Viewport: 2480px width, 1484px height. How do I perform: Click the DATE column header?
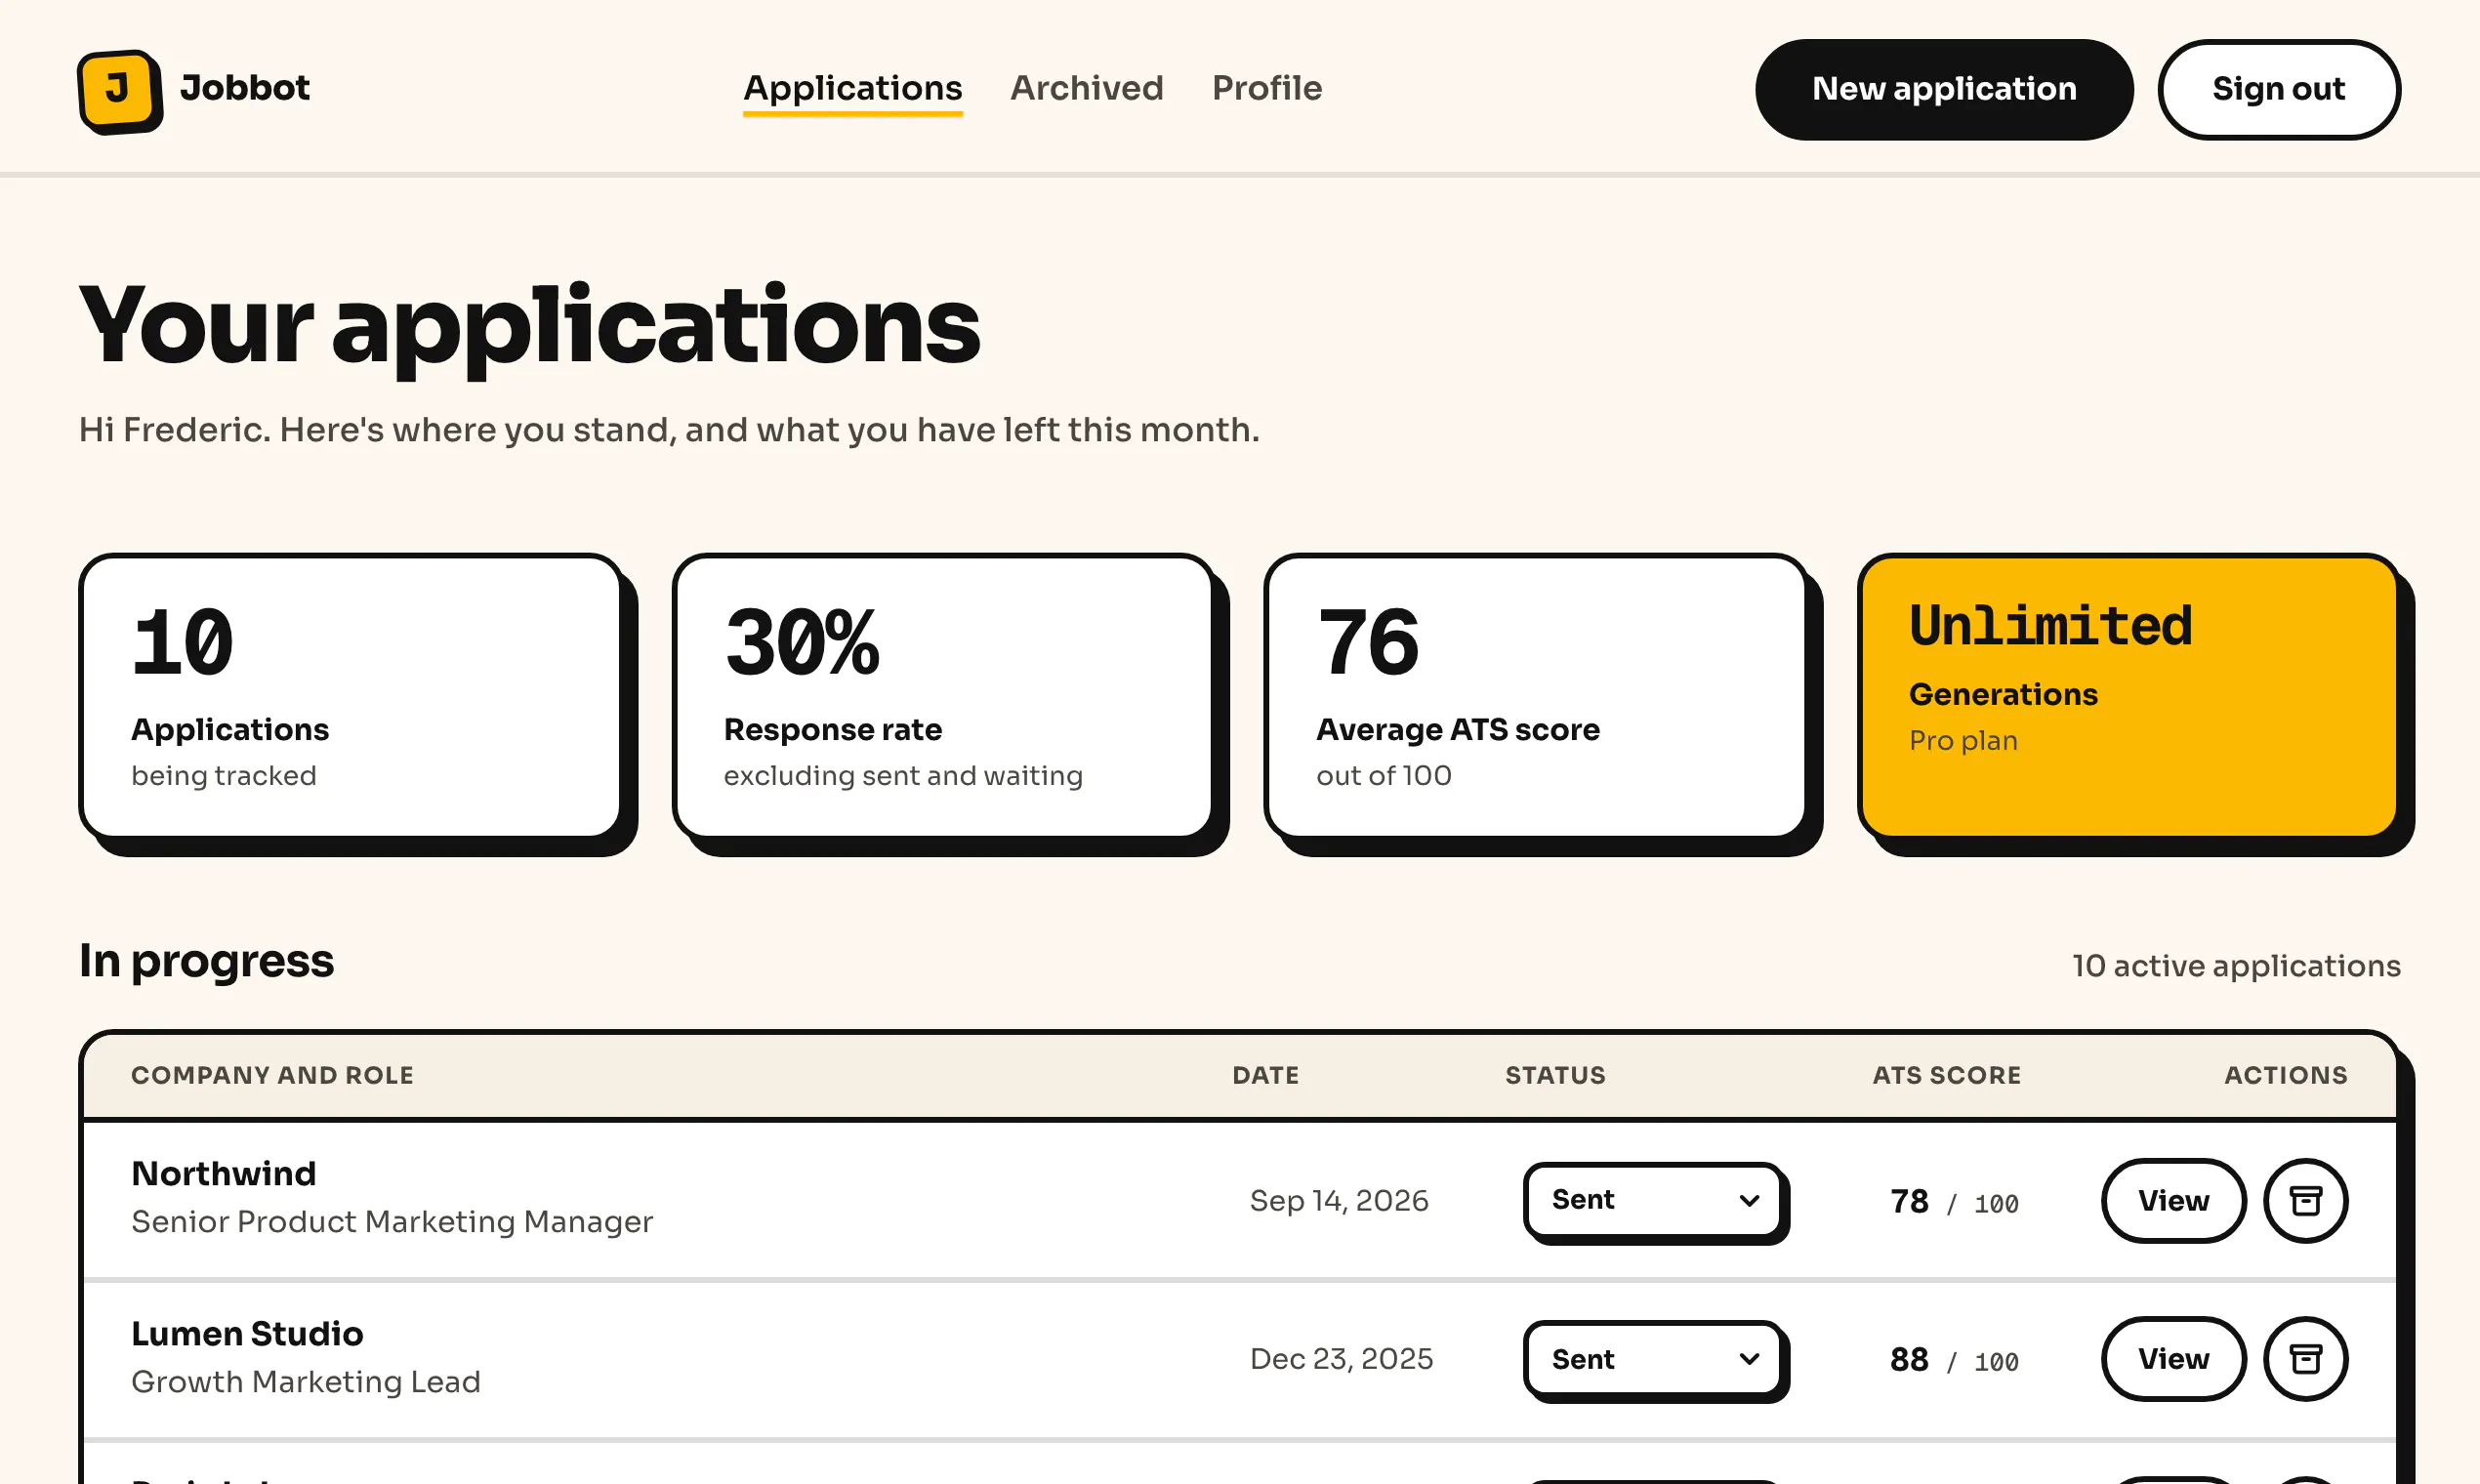(1265, 1075)
